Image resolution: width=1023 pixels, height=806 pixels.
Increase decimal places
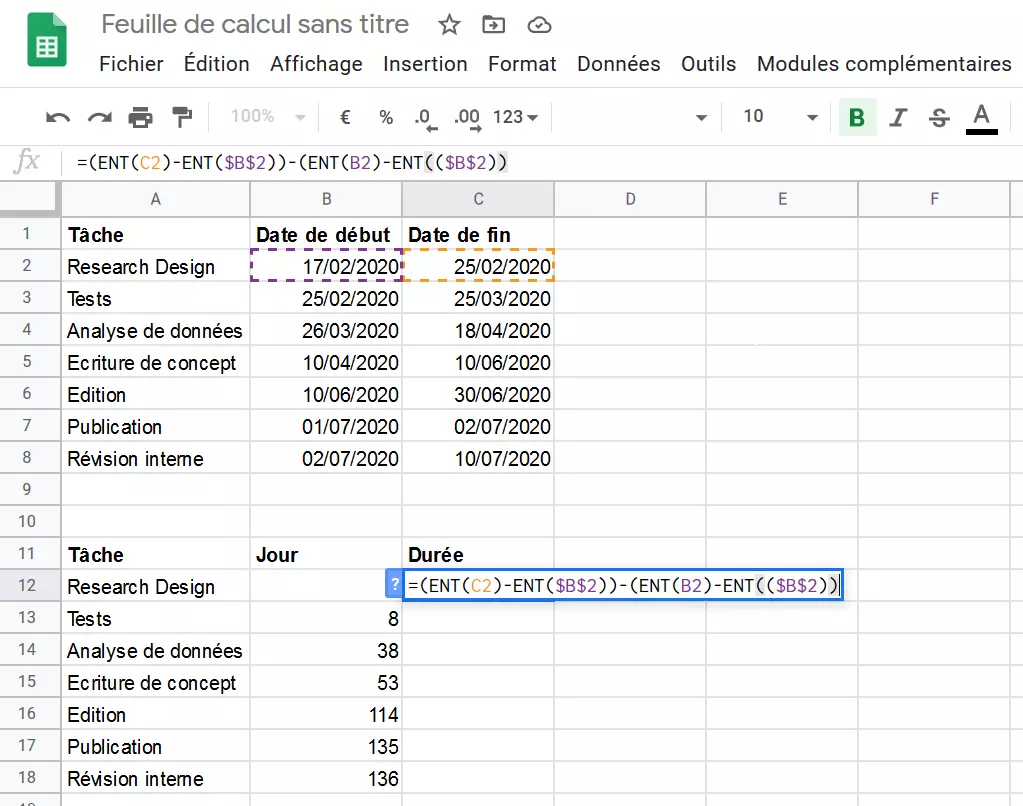point(467,119)
